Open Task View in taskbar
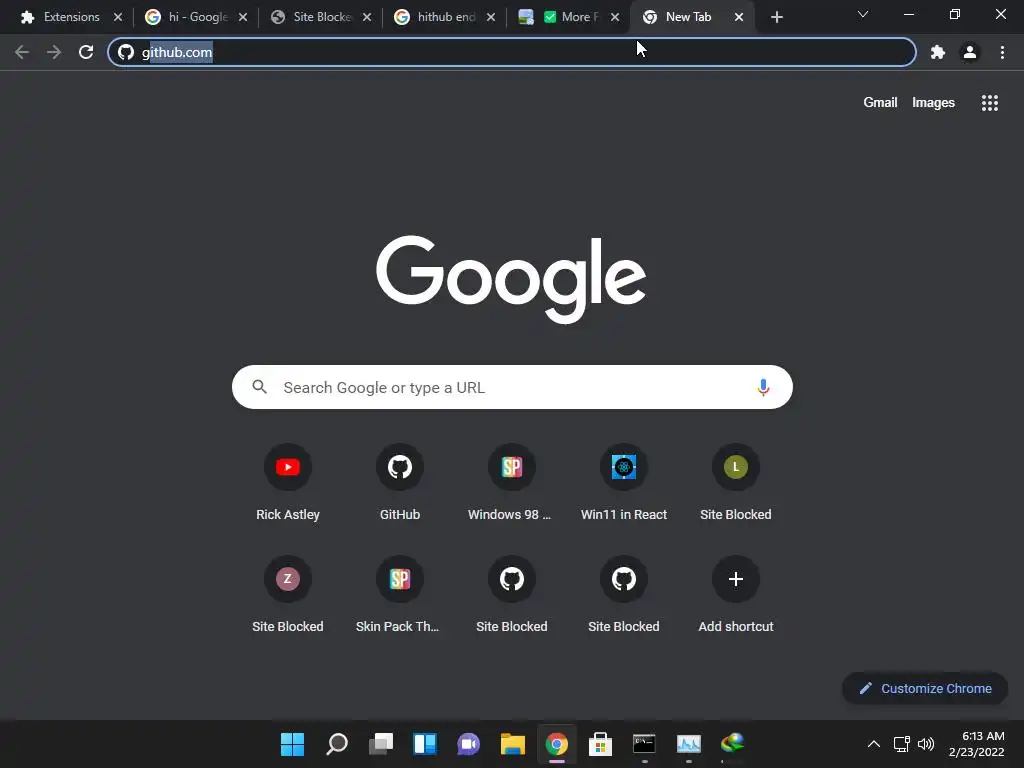 [381, 744]
